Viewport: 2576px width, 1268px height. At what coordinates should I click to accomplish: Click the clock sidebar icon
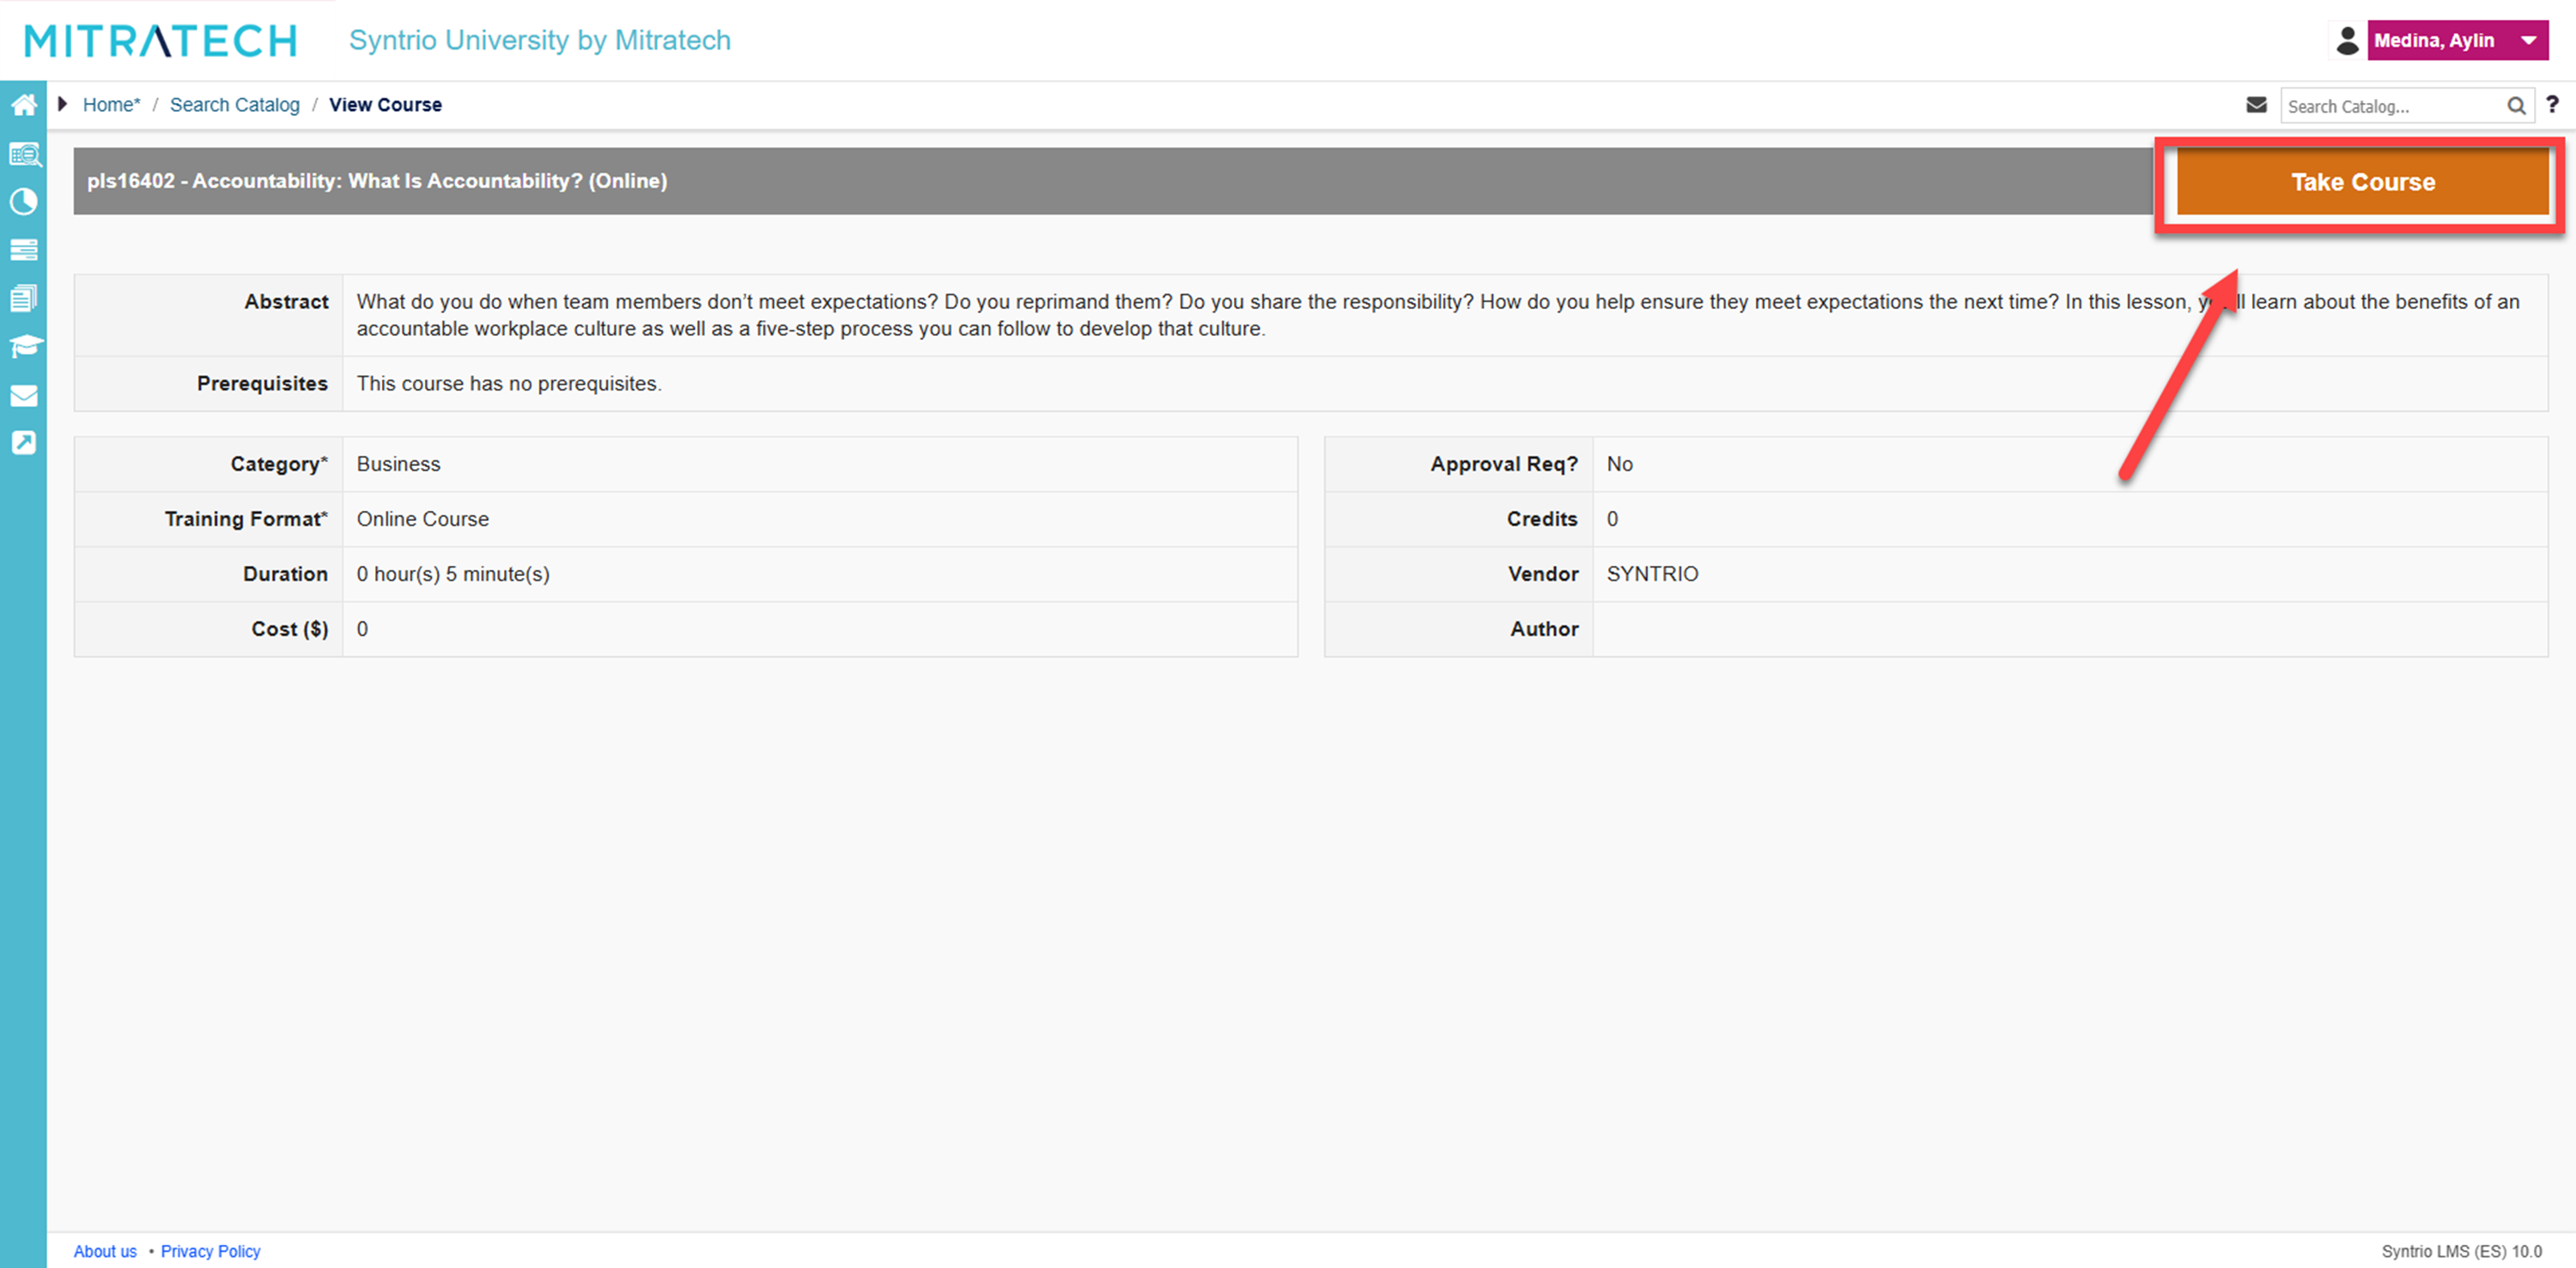point(24,202)
